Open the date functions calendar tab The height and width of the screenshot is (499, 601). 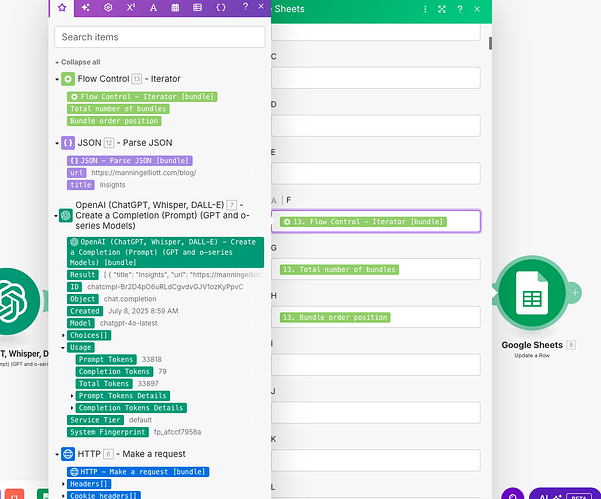coord(175,8)
